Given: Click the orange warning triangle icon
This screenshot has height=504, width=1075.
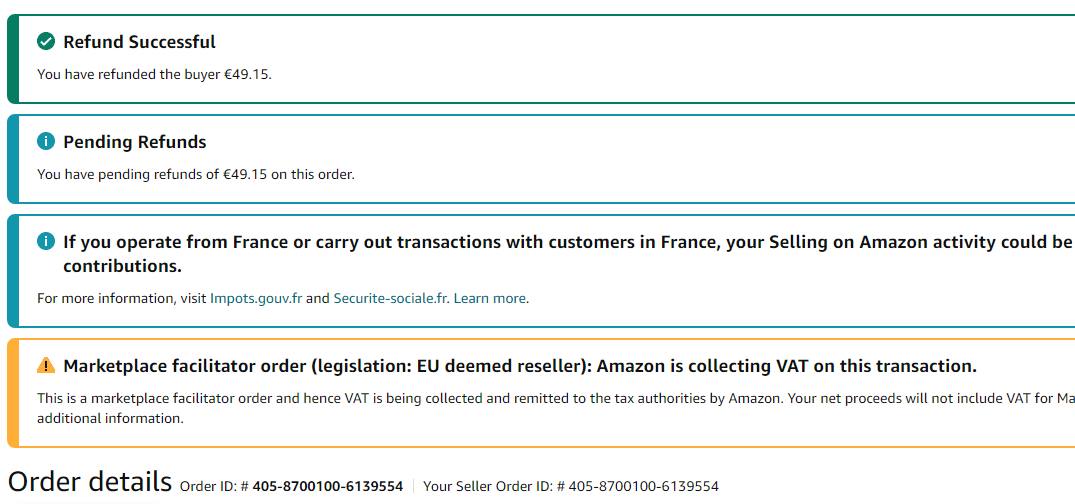Looking at the screenshot, I should (45, 366).
